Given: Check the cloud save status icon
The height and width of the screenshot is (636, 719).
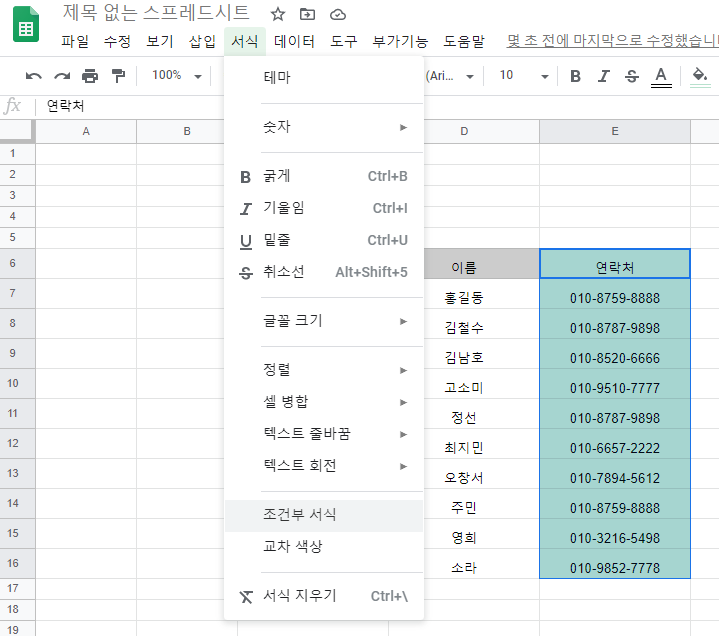Looking at the screenshot, I should point(338,15).
